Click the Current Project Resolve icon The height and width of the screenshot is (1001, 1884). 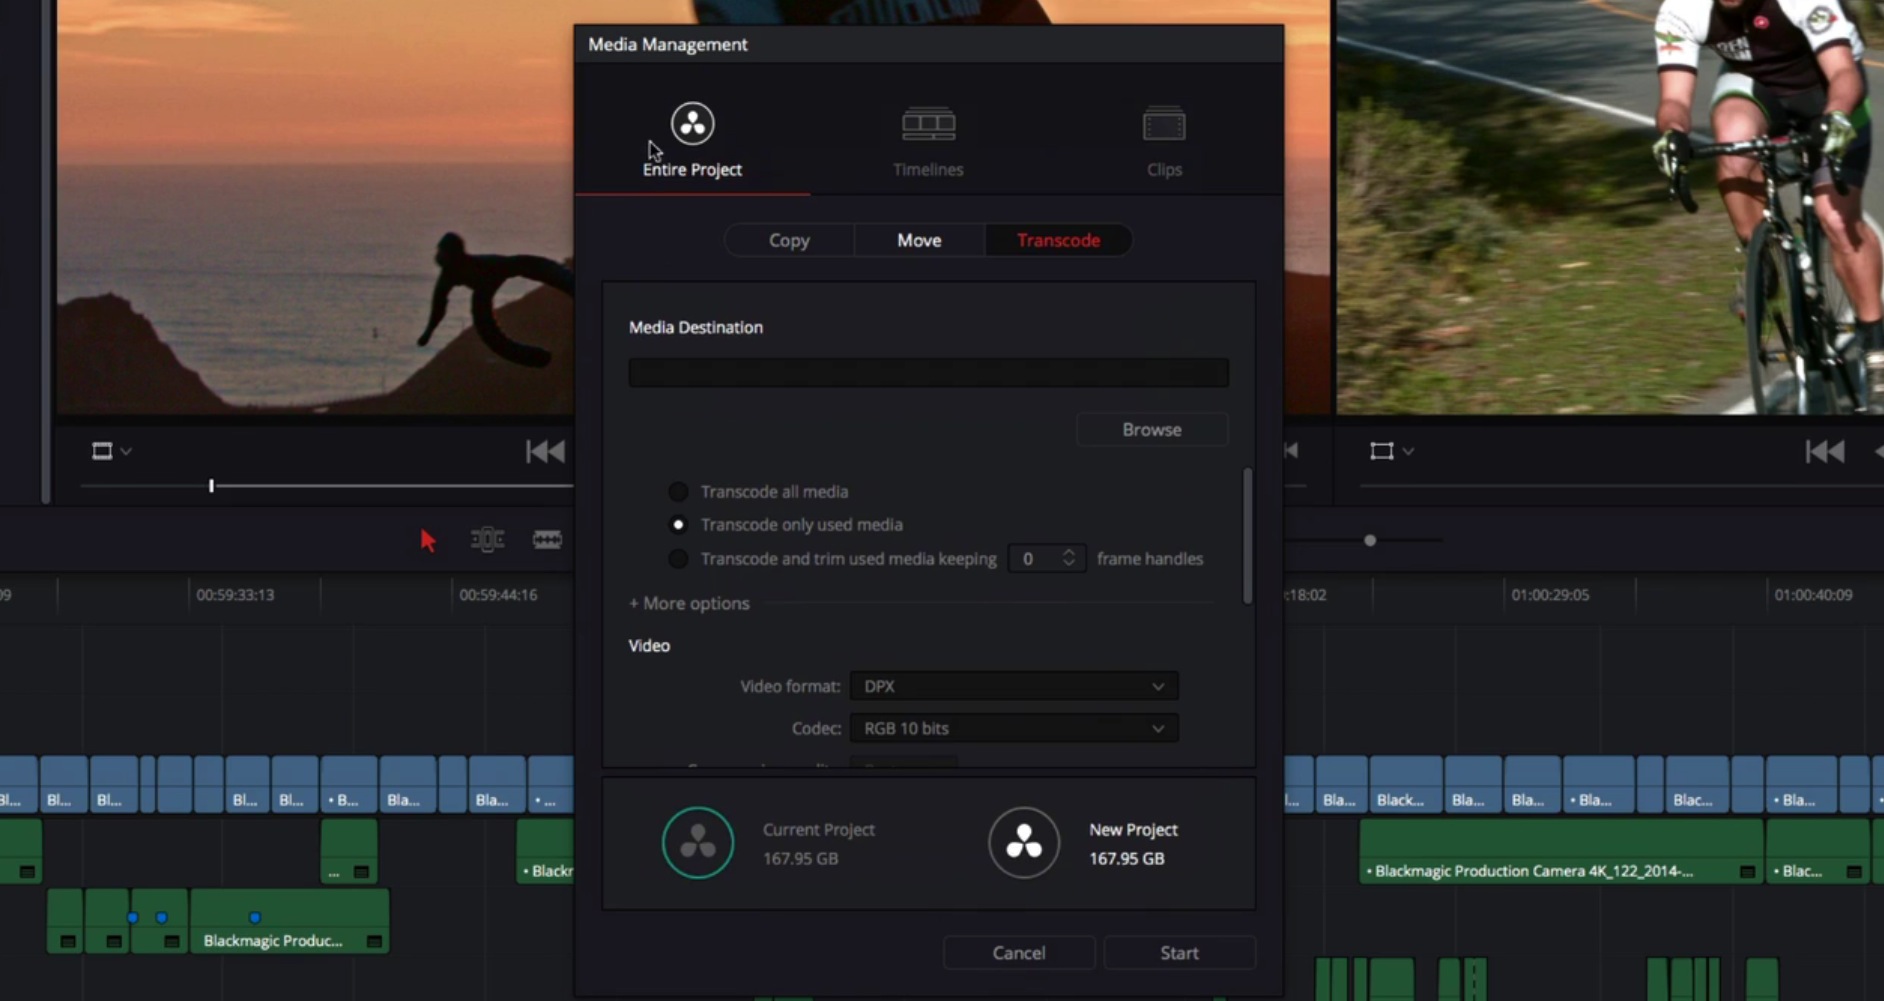click(x=697, y=843)
